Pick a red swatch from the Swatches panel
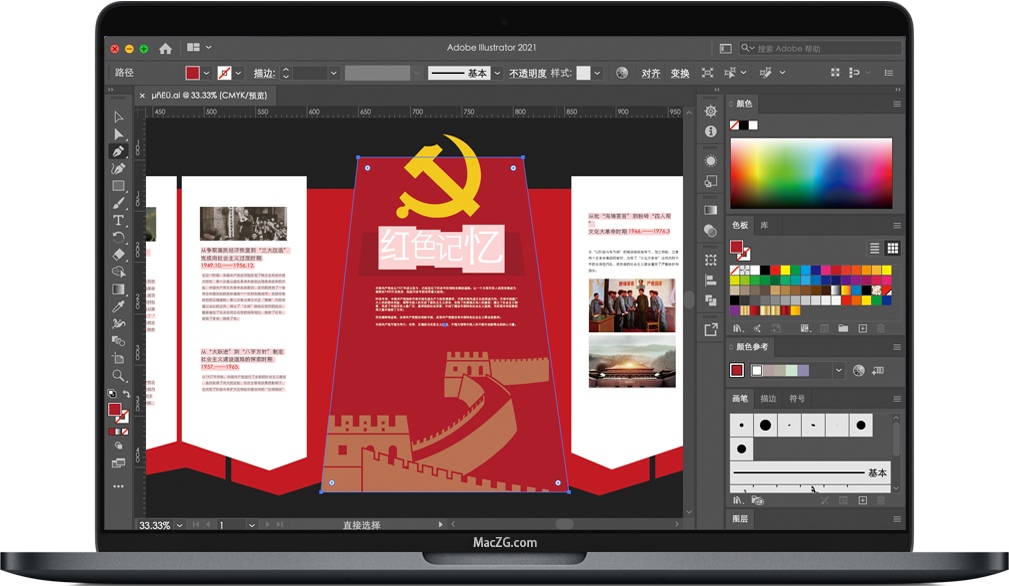 point(774,268)
